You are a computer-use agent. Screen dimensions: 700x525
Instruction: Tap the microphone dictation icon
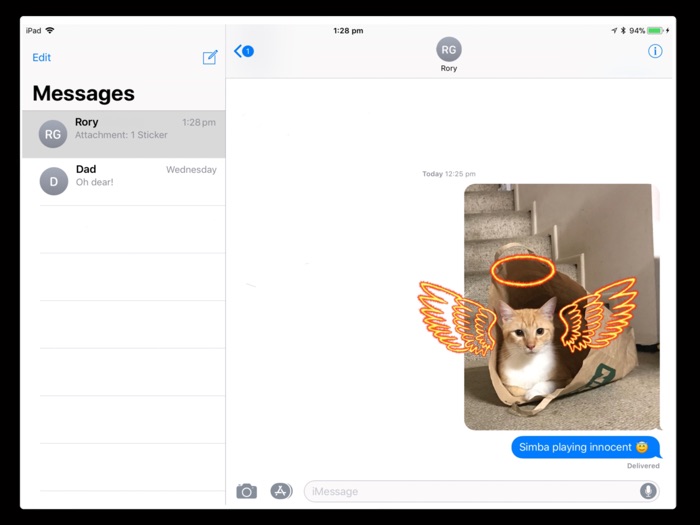click(x=648, y=491)
